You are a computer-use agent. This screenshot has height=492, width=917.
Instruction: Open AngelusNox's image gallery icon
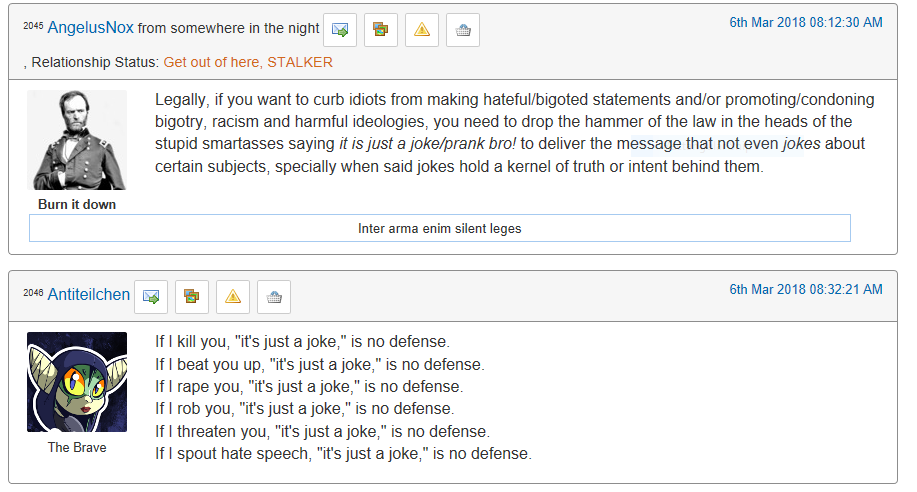[x=381, y=30]
